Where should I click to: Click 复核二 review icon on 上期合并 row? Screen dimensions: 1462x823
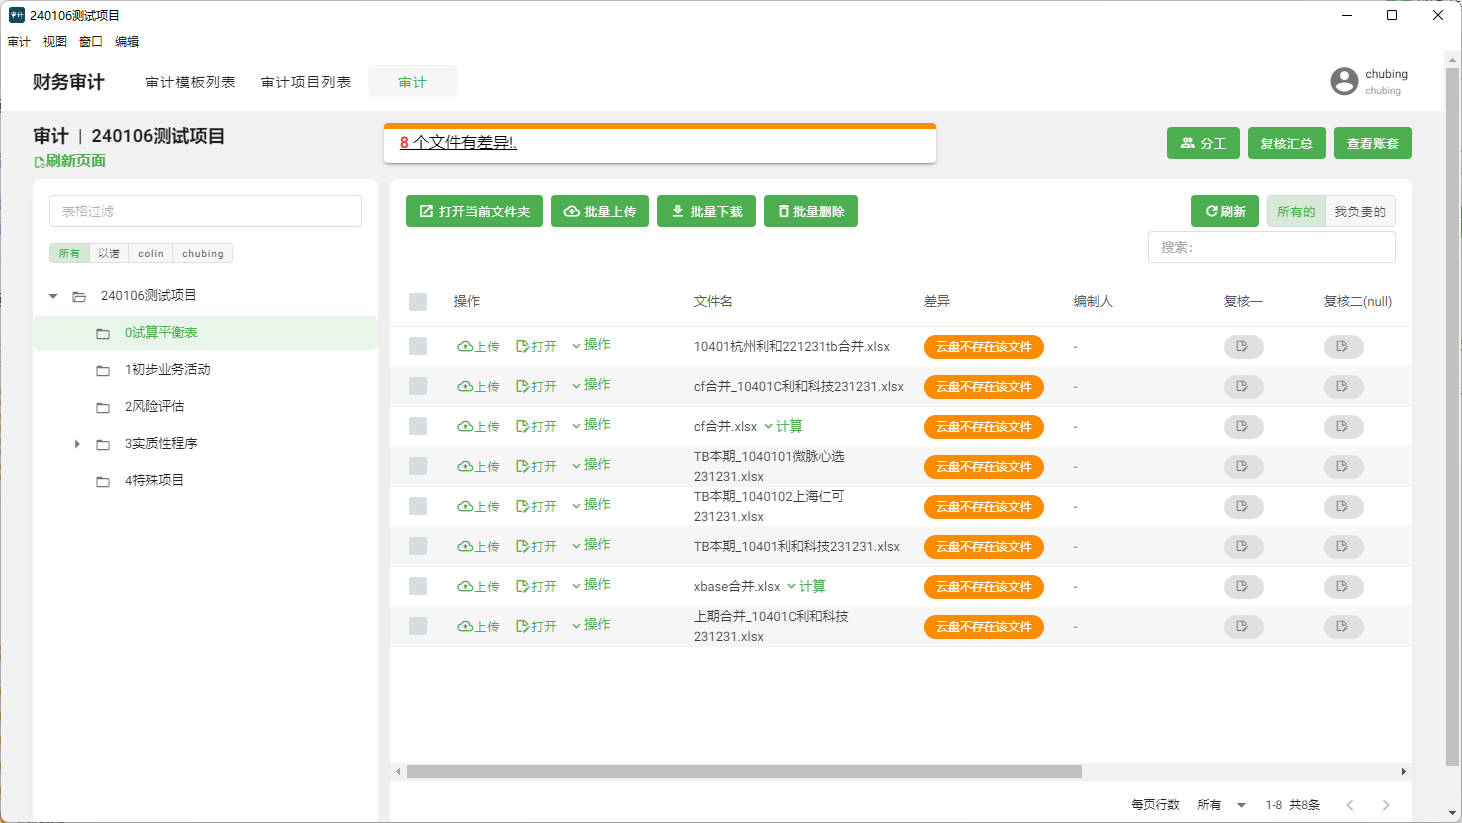(x=1343, y=627)
